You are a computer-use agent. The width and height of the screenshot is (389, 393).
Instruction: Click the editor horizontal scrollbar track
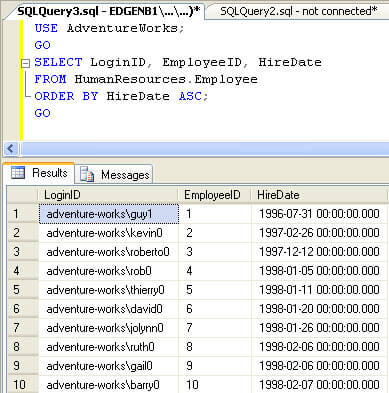(x=204, y=148)
